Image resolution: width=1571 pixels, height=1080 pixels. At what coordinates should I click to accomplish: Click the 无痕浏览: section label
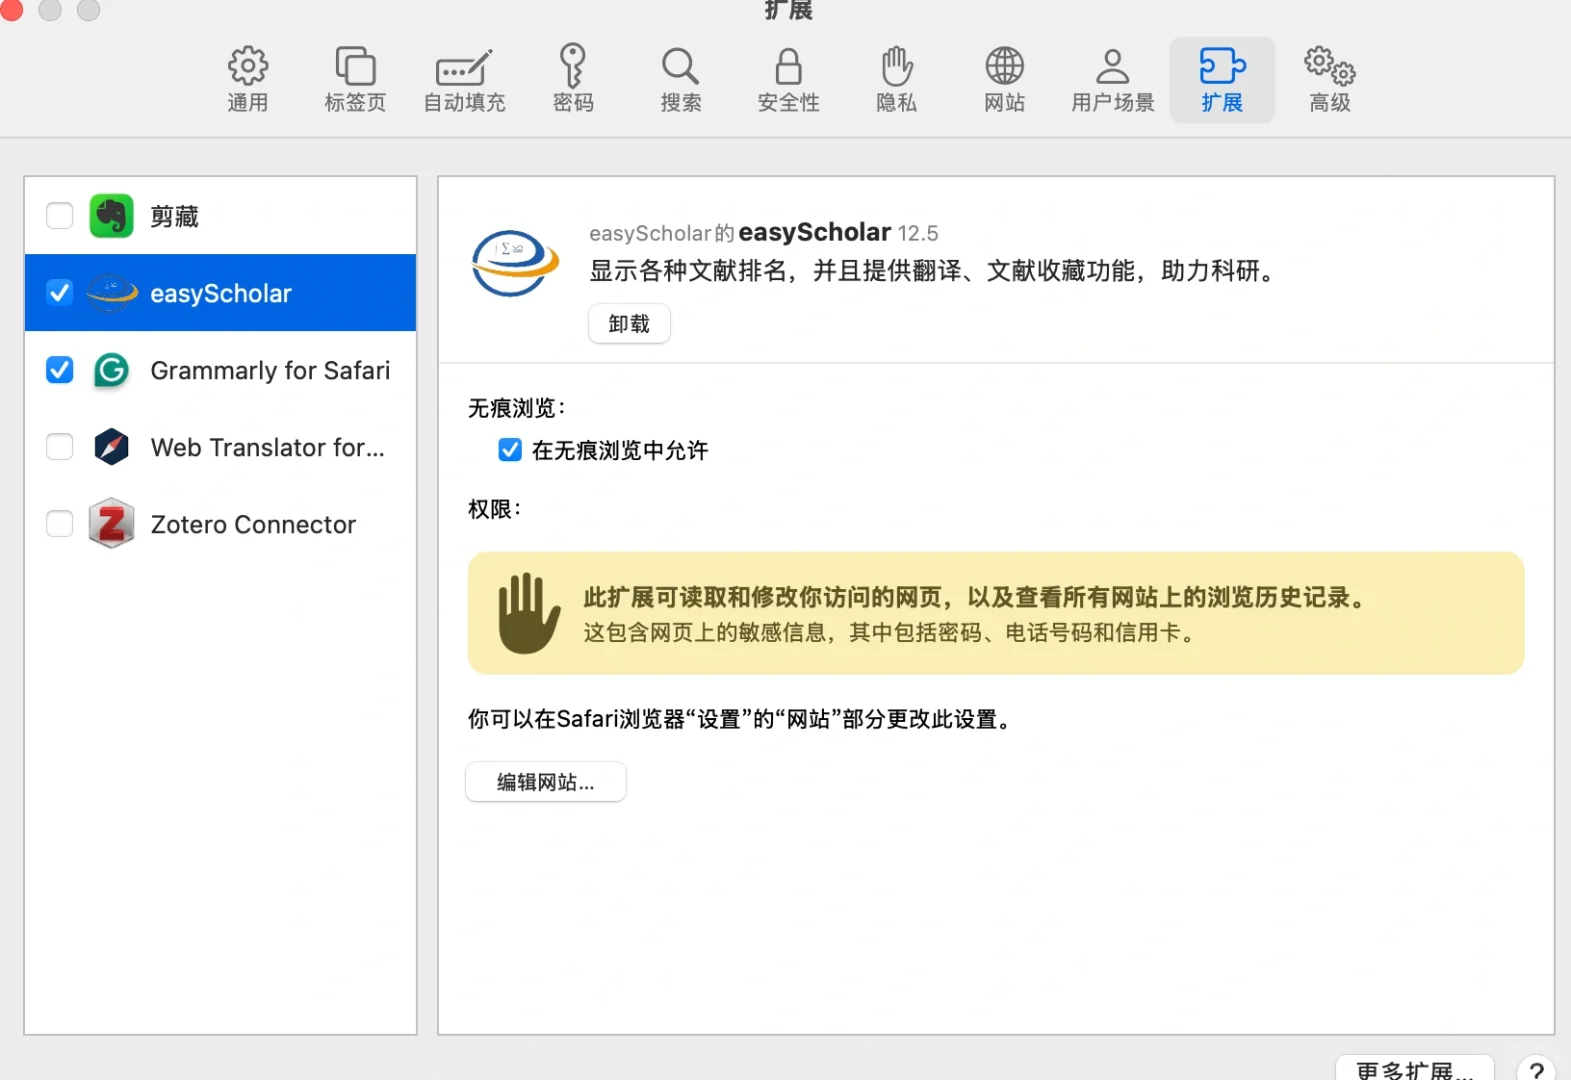(517, 408)
